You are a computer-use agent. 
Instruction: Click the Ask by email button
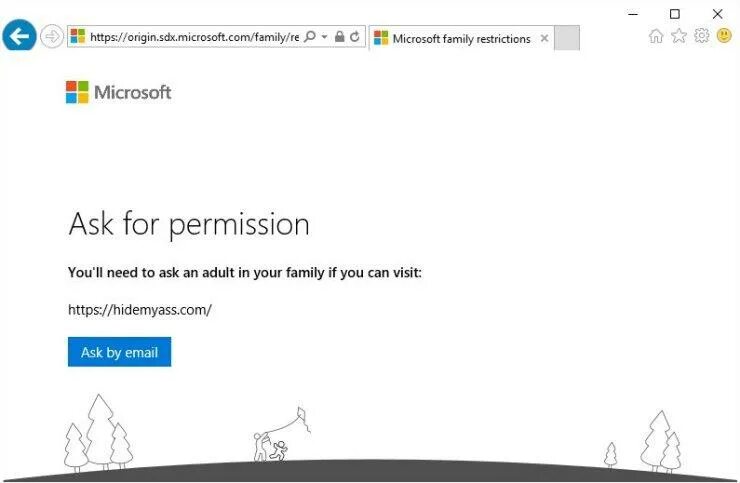[x=119, y=352]
